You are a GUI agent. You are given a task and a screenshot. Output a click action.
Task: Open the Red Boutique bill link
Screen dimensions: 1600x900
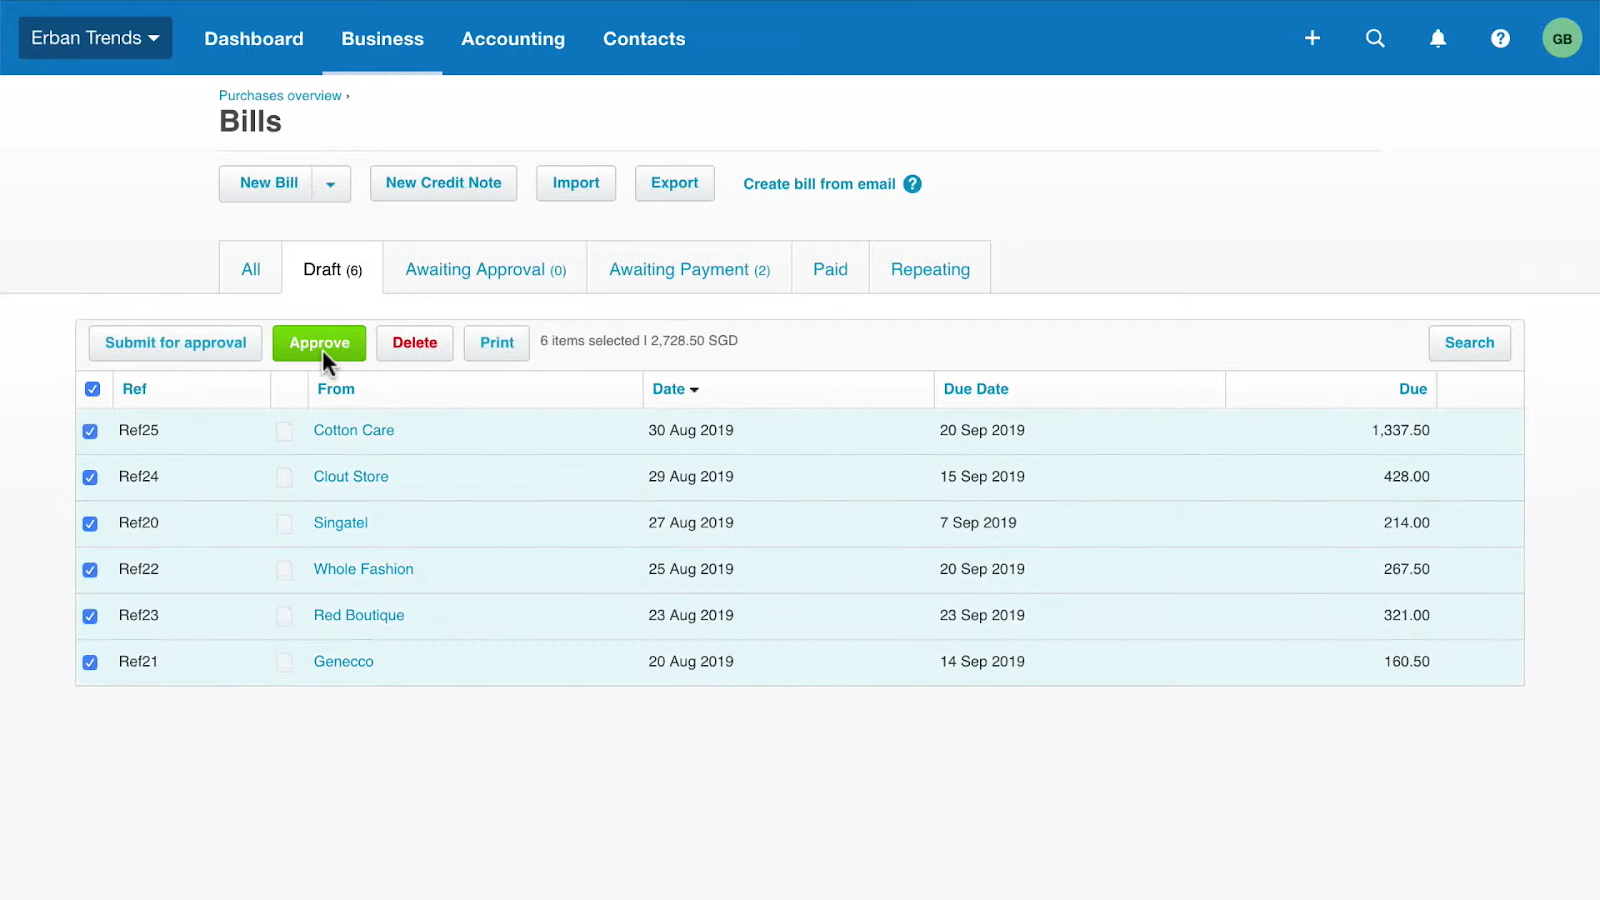click(x=359, y=615)
